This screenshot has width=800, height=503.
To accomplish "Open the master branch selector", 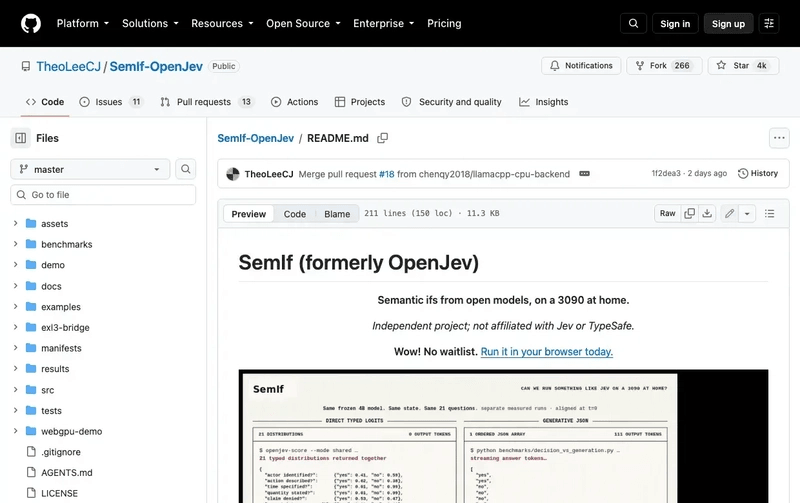I will [x=90, y=169].
